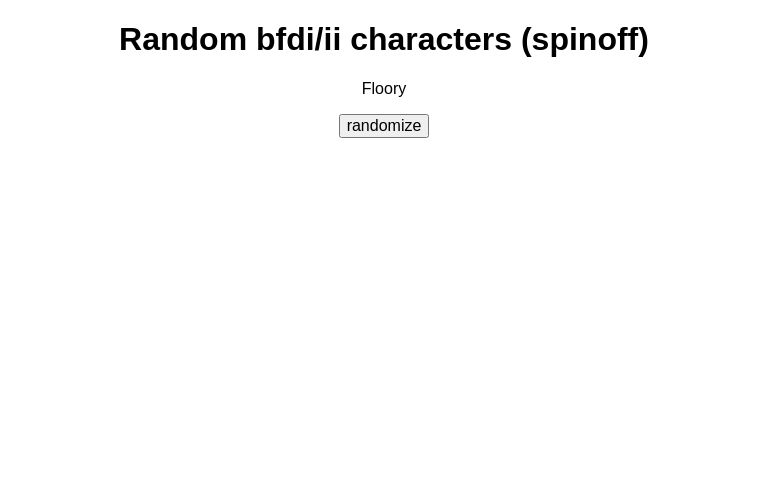This screenshot has height=480, width=768.
Task: Click the page title heading
Action: [x=384, y=39]
